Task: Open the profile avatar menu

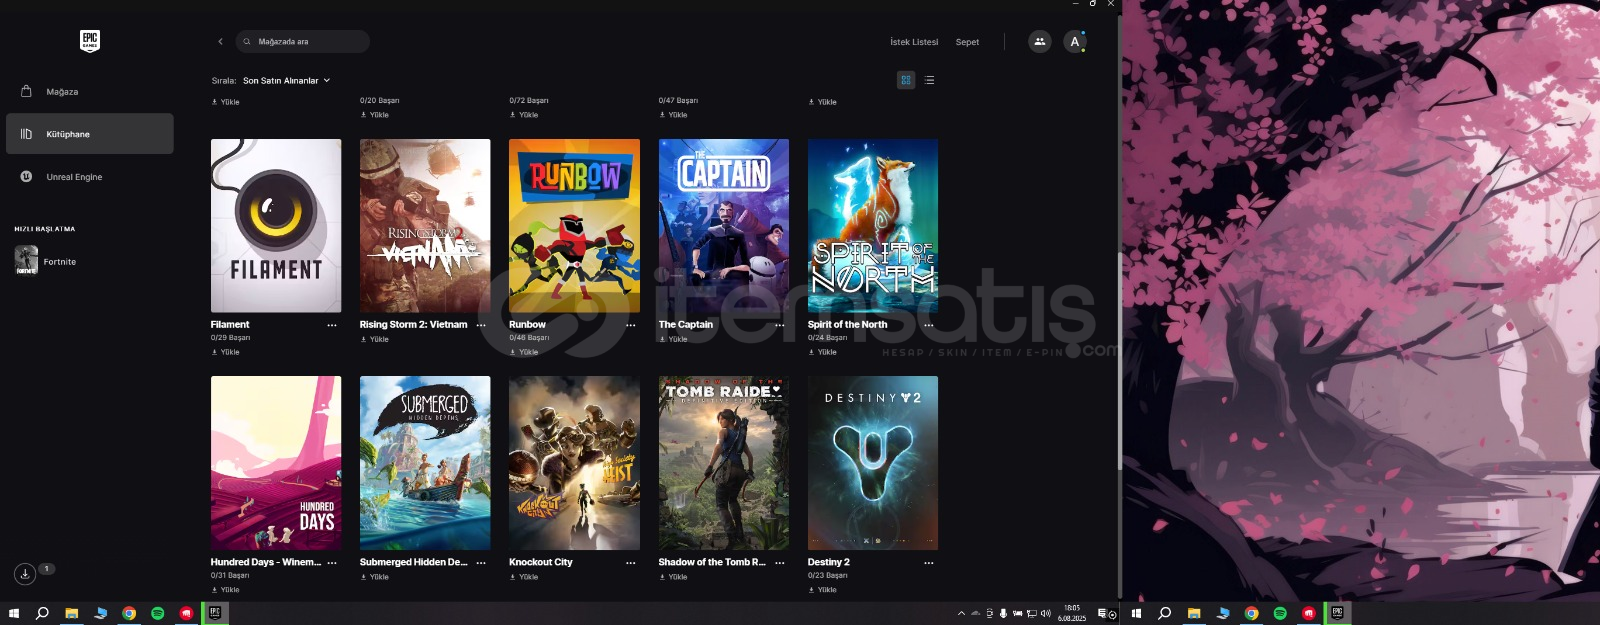Action: [x=1075, y=42]
